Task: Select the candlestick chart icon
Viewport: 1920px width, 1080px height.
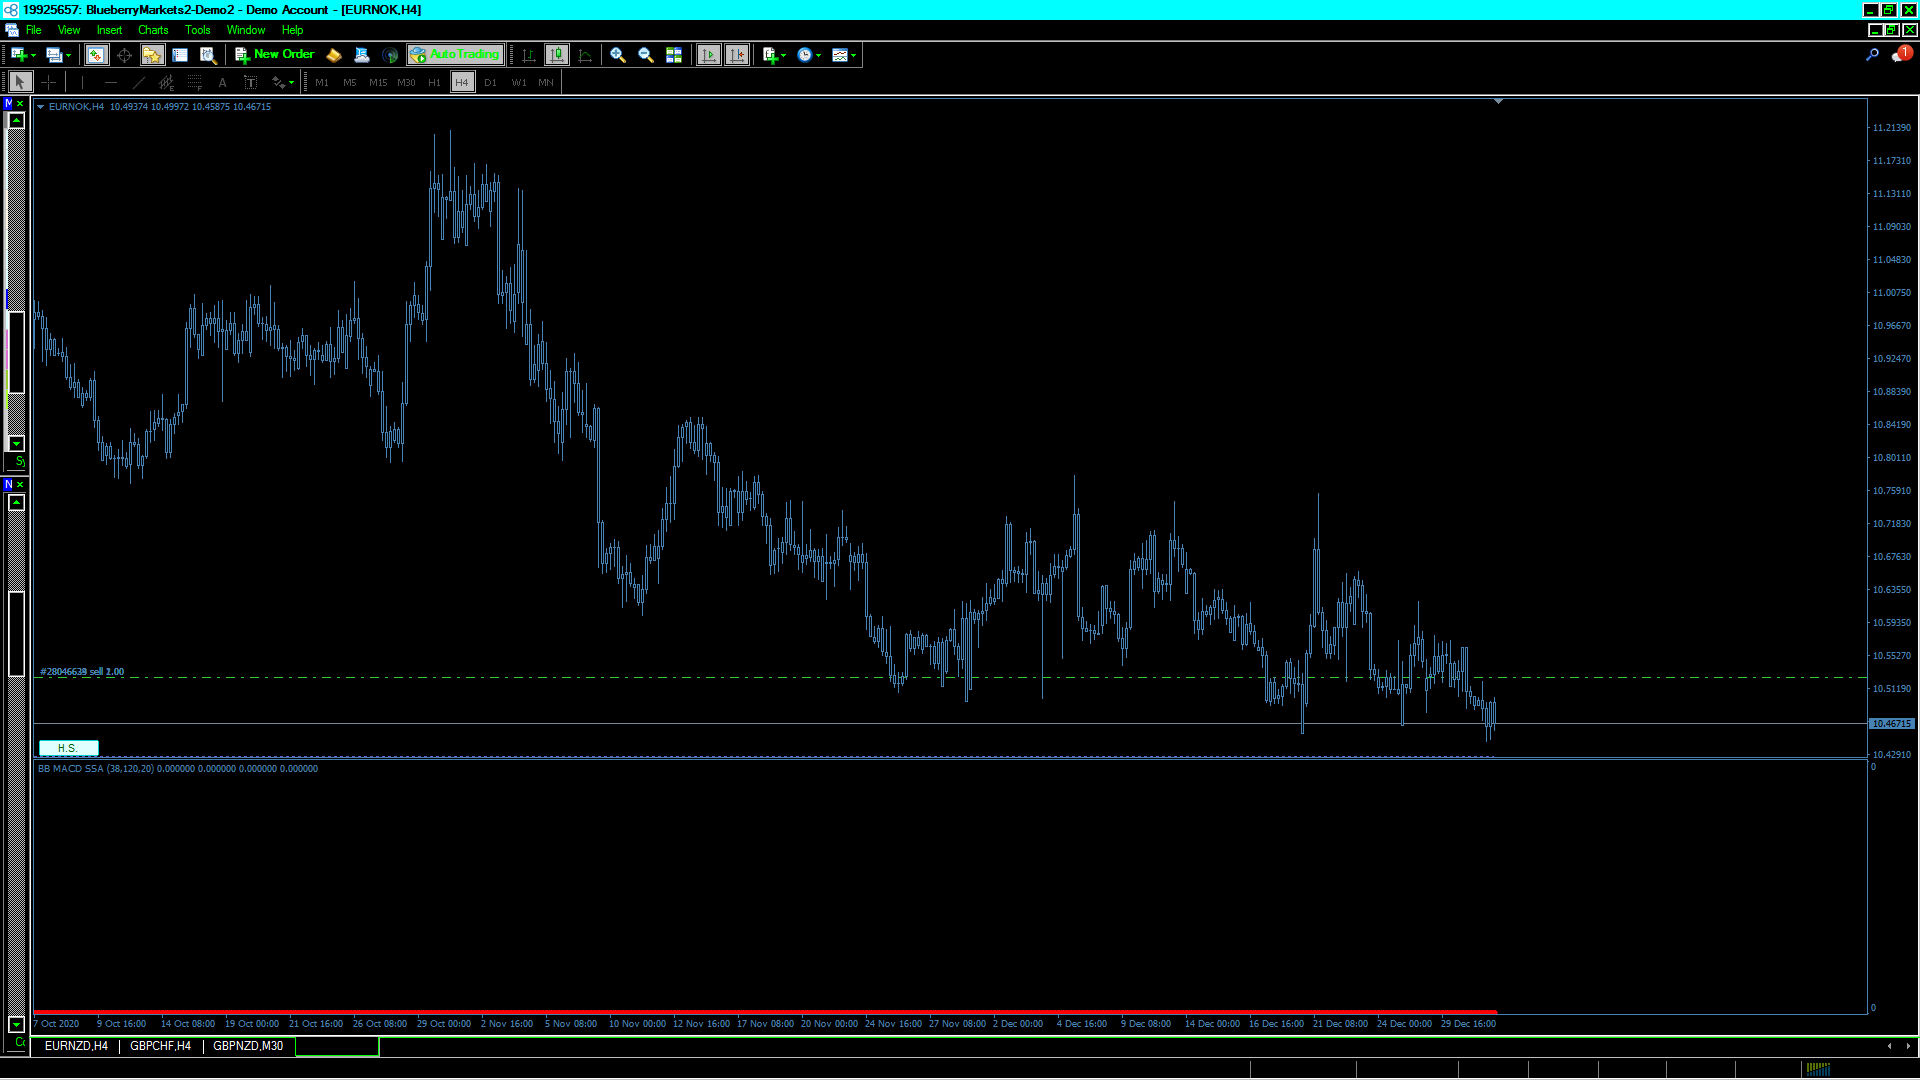Action: [557, 55]
